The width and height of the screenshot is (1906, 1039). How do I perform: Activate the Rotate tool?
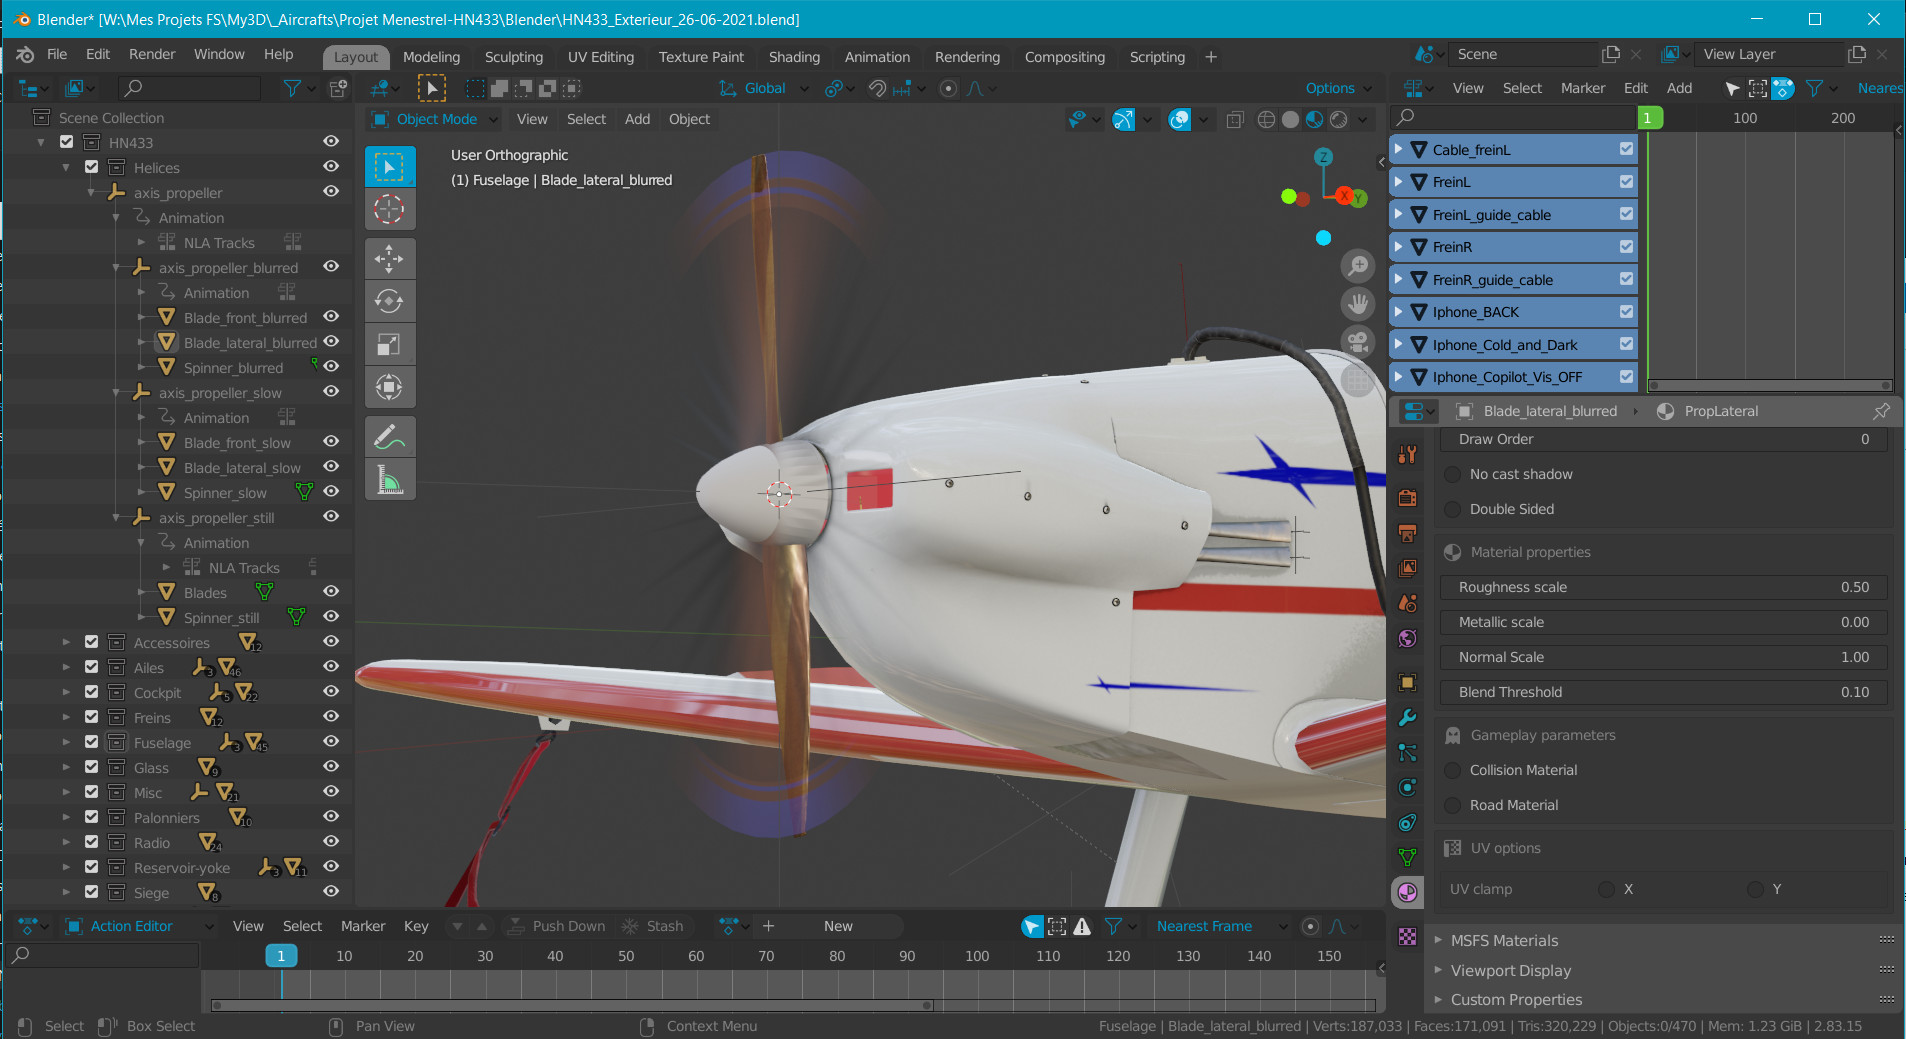[x=389, y=301]
